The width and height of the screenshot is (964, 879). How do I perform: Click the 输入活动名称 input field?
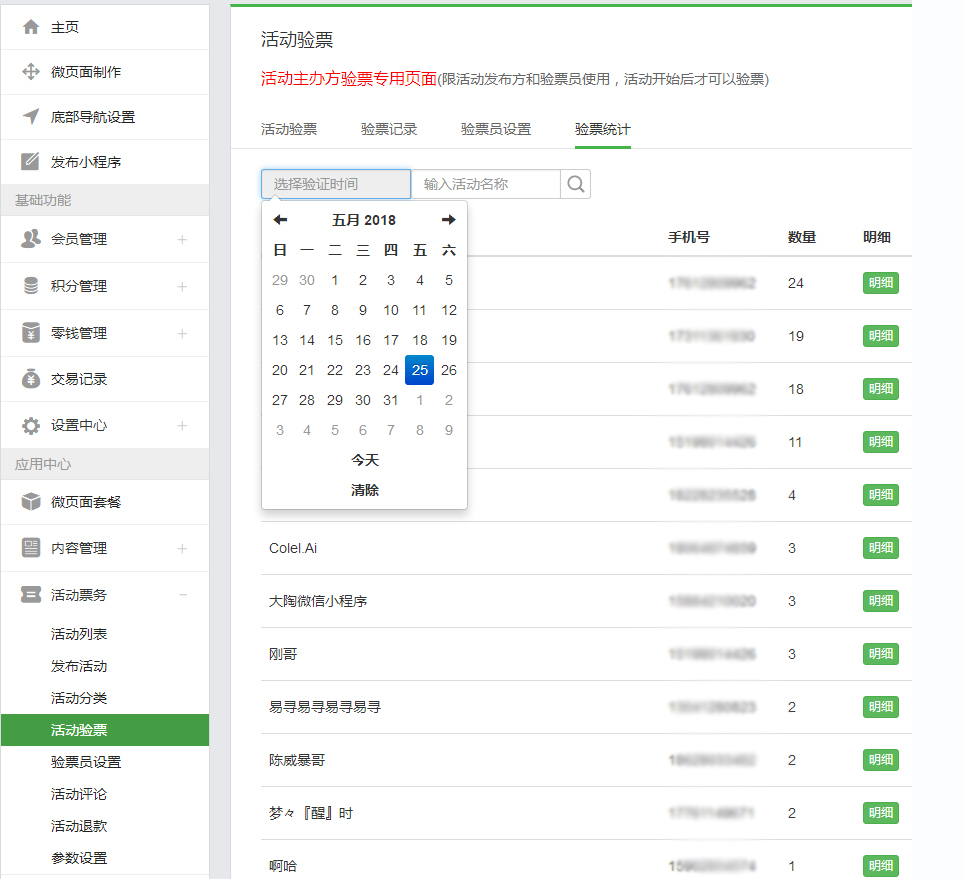click(x=485, y=184)
